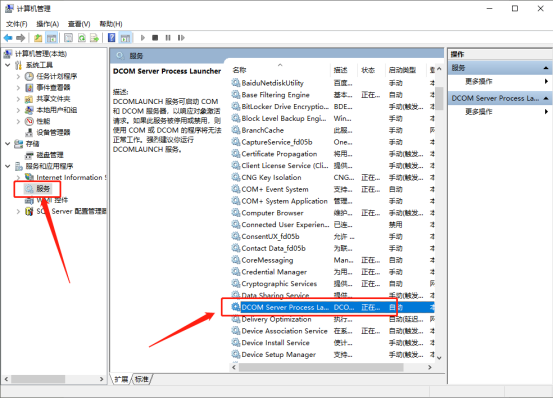Toggle the Show/Hide Action Pane icon

tap(125, 38)
